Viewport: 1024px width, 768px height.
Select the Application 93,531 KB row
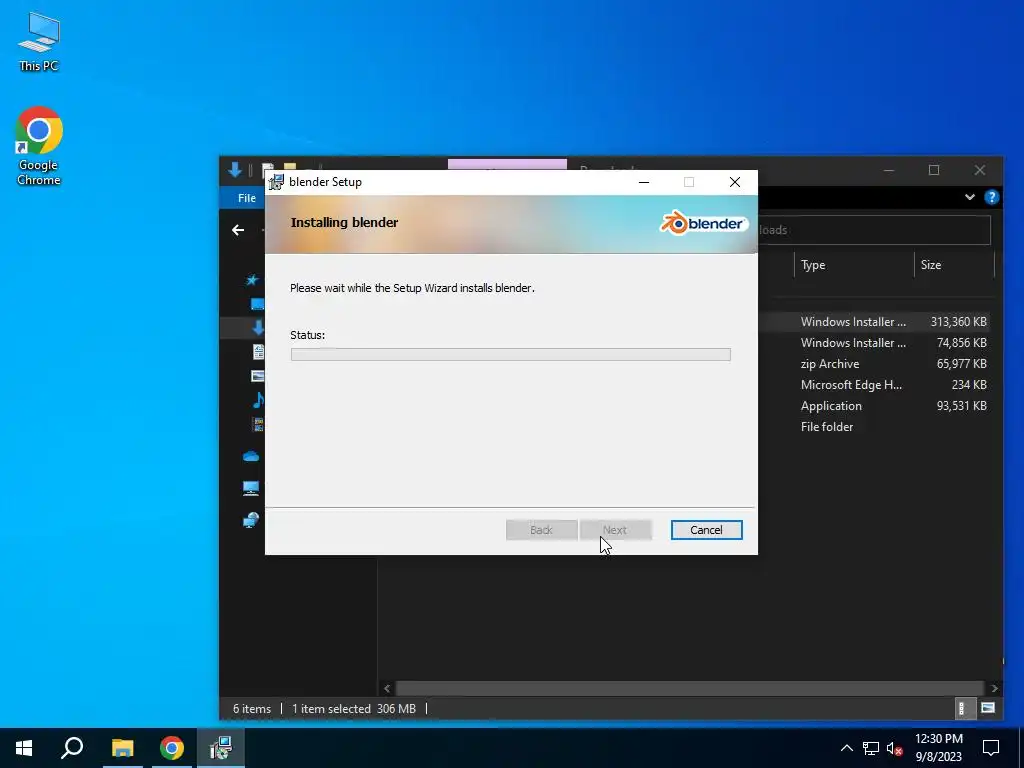[x=874, y=406]
